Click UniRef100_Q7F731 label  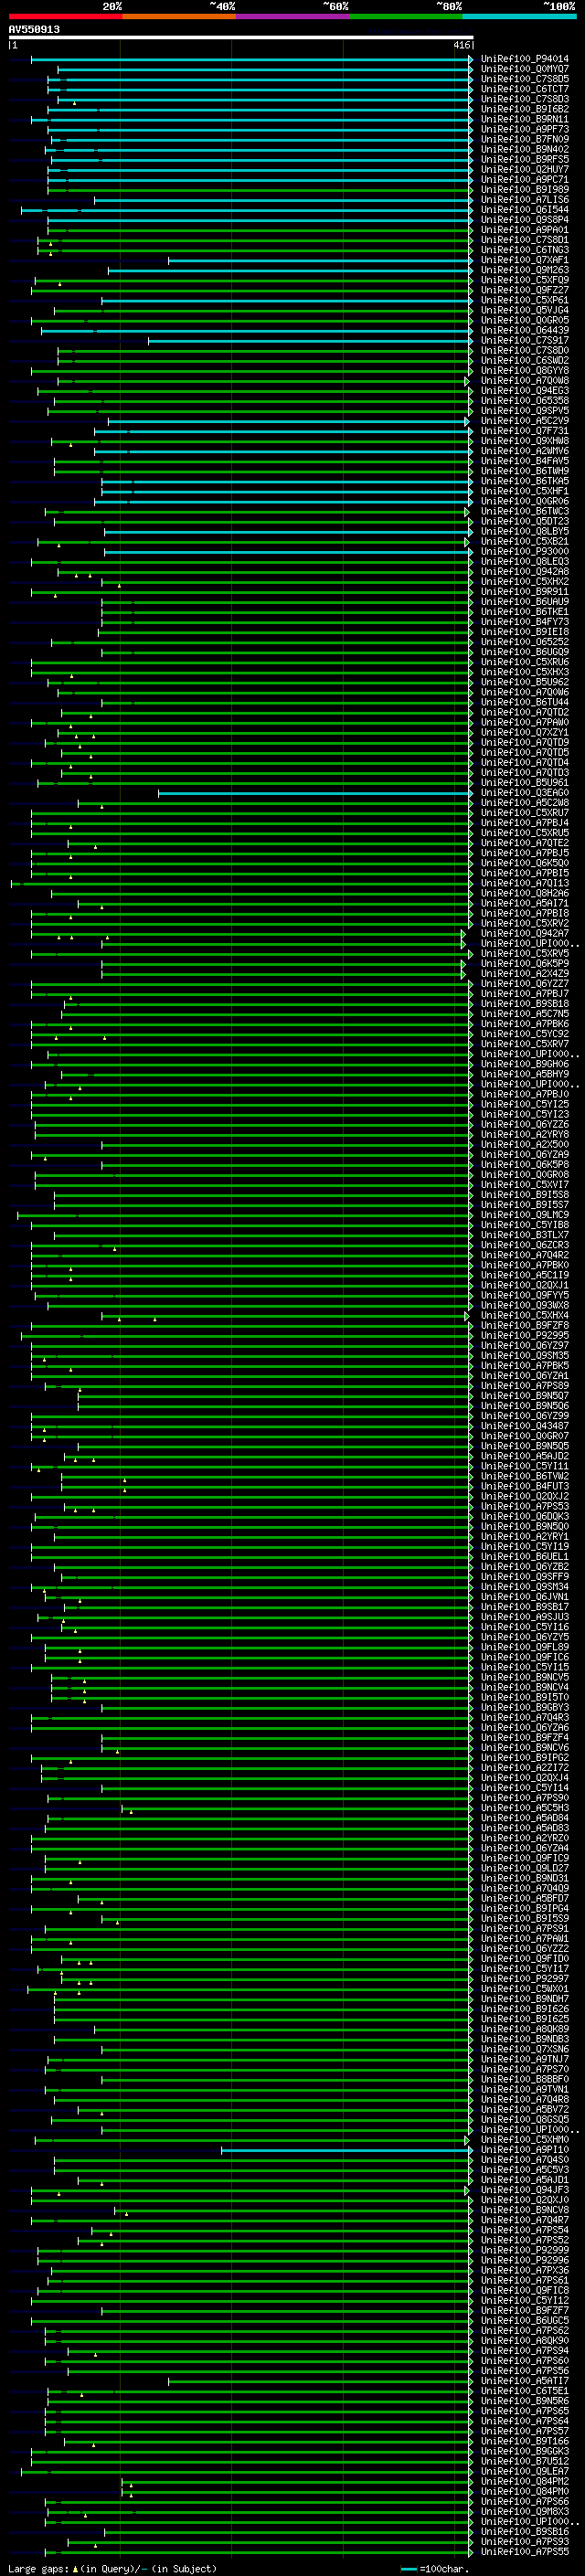tap(524, 431)
